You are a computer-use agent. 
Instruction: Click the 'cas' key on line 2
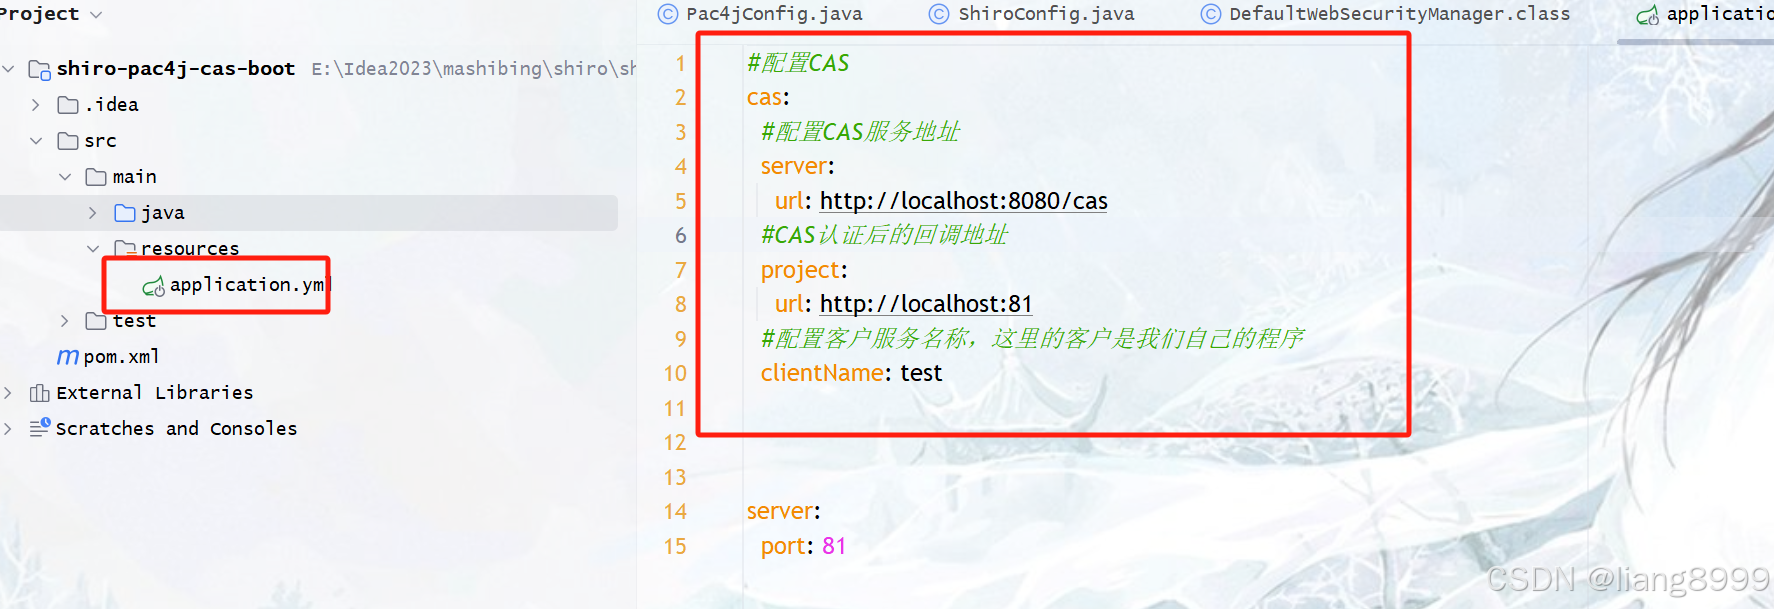[x=764, y=98]
